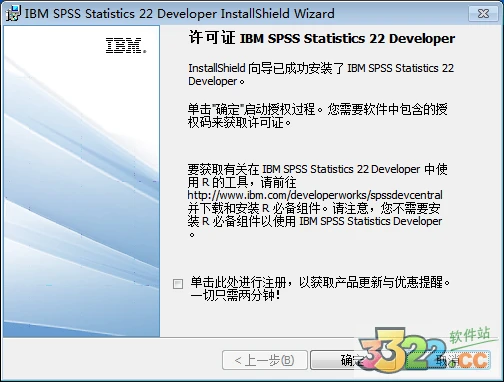Click the 确定 button to start licensing
This screenshot has width=504, height=382.
(353, 360)
